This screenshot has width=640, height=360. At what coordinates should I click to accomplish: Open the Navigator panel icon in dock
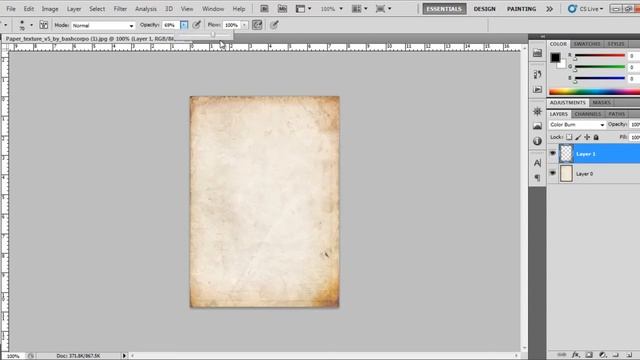[x=538, y=111]
